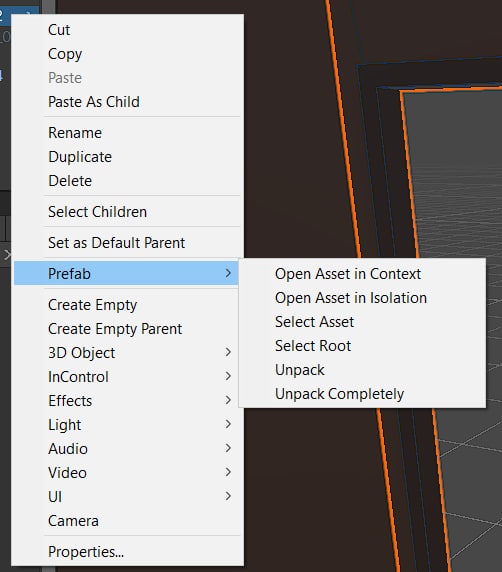Choose Delete from the menu
This screenshot has height=572, width=502.
coord(127,181)
